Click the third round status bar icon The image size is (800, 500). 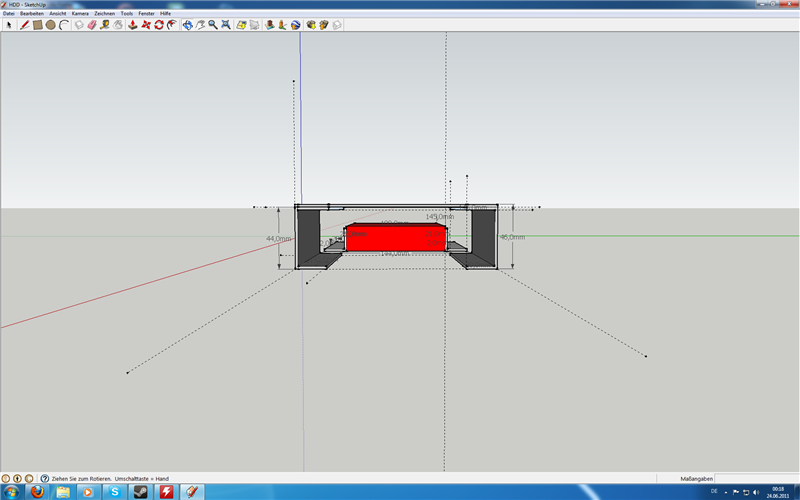pos(29,479)
